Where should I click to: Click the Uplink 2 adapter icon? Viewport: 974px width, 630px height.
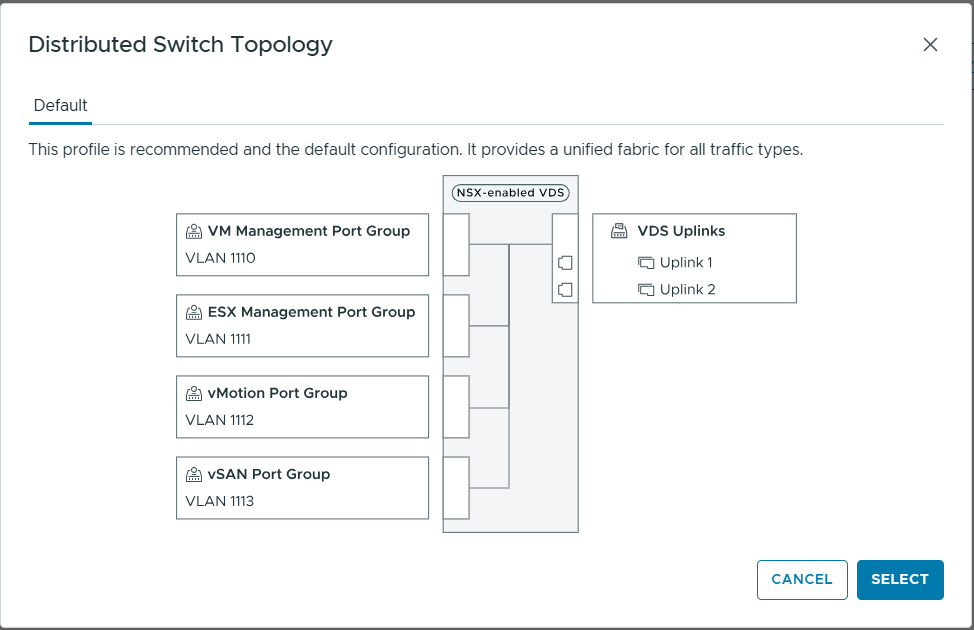pyautogui.click(x=645, y=290)
